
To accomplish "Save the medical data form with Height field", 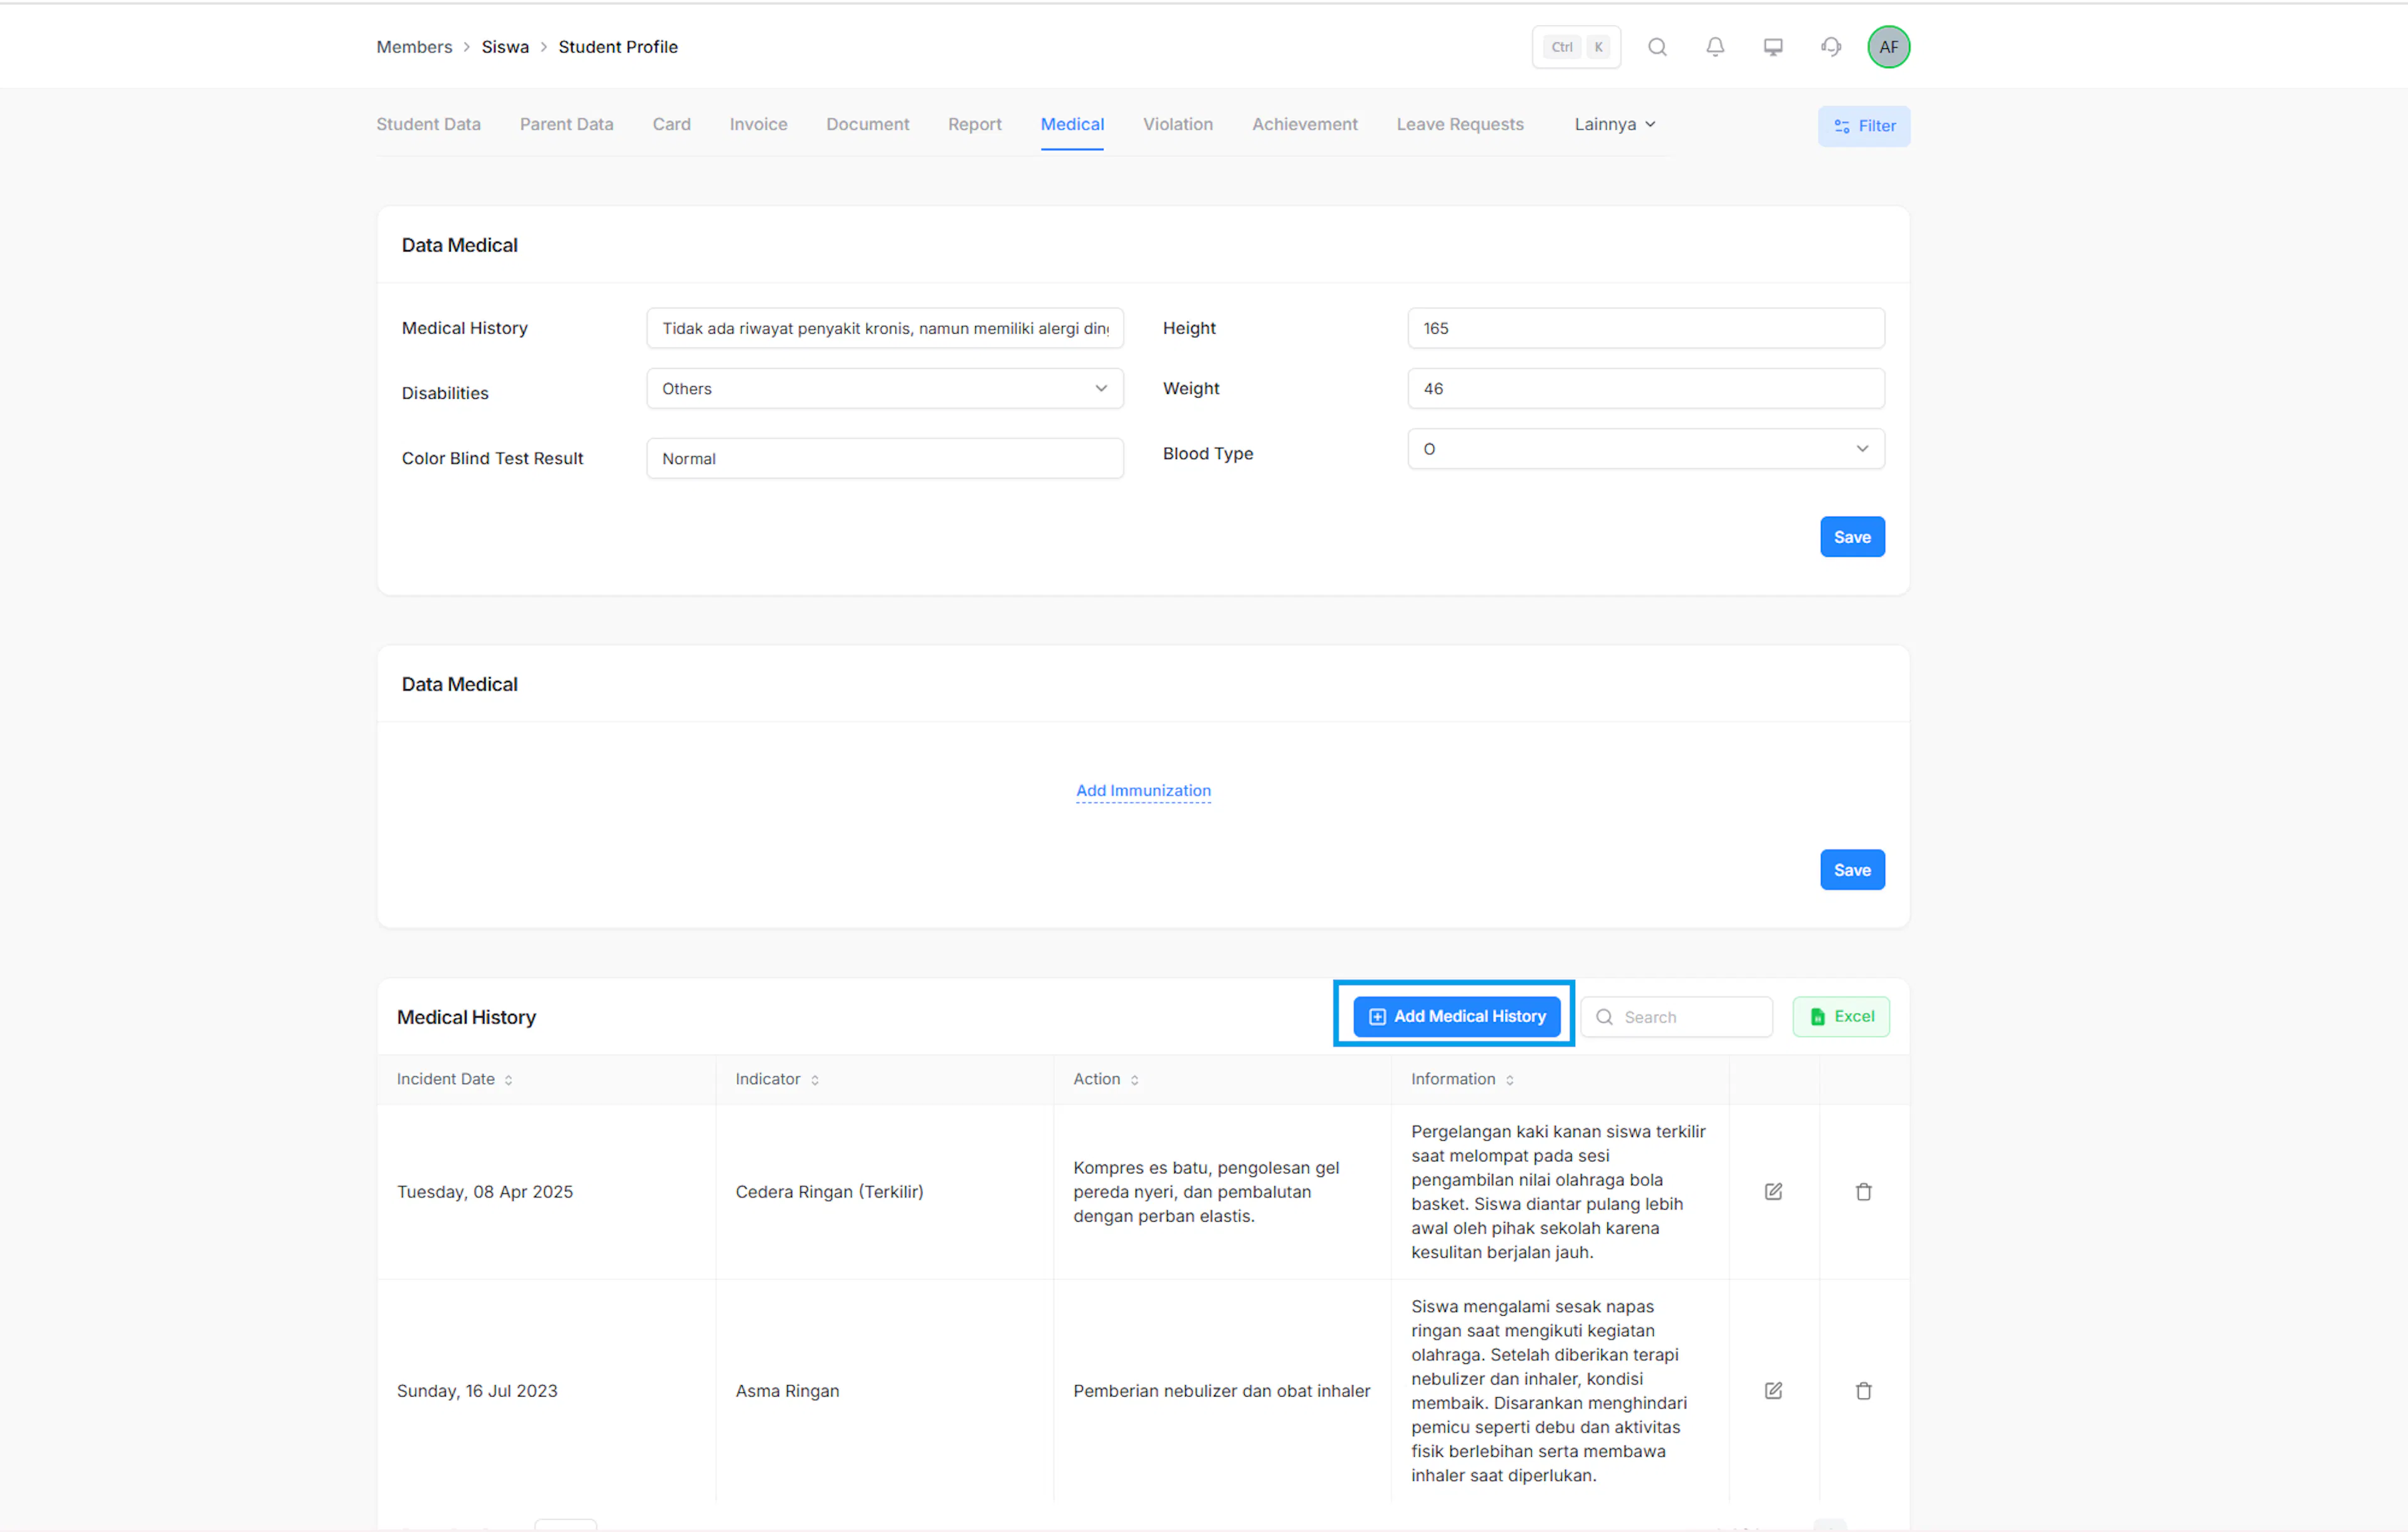I will point(1851,537).
